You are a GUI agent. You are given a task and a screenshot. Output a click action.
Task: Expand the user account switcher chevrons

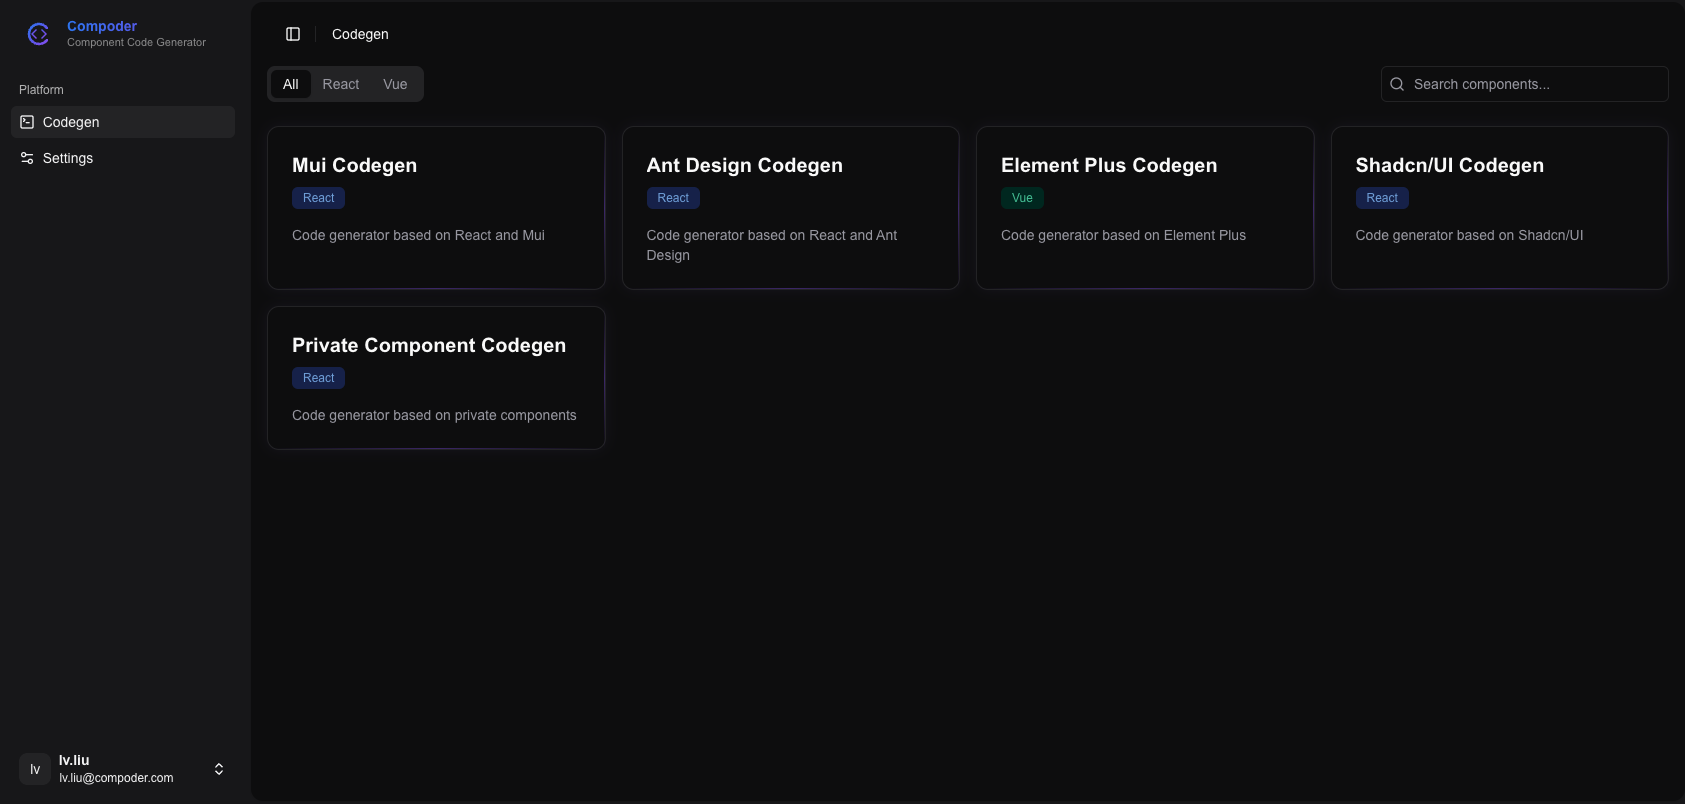coord(219,769)
